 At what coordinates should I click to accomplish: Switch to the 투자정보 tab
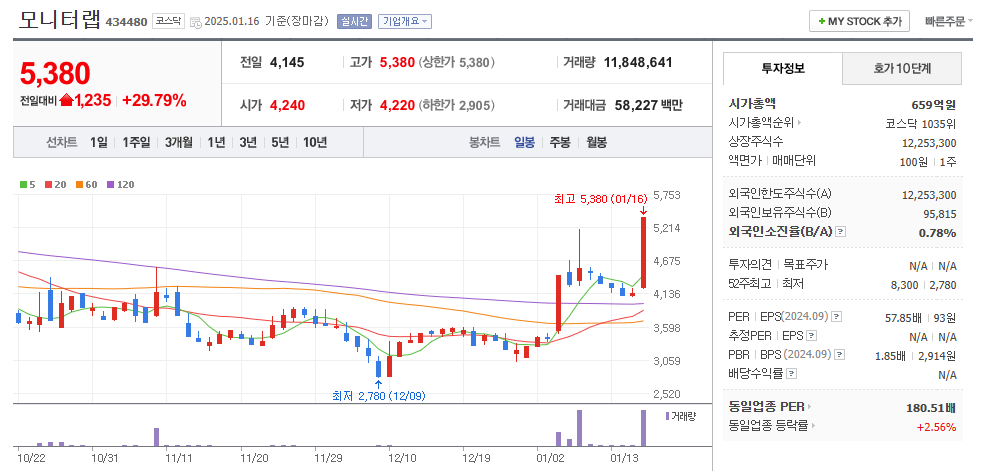click(783, 68)
